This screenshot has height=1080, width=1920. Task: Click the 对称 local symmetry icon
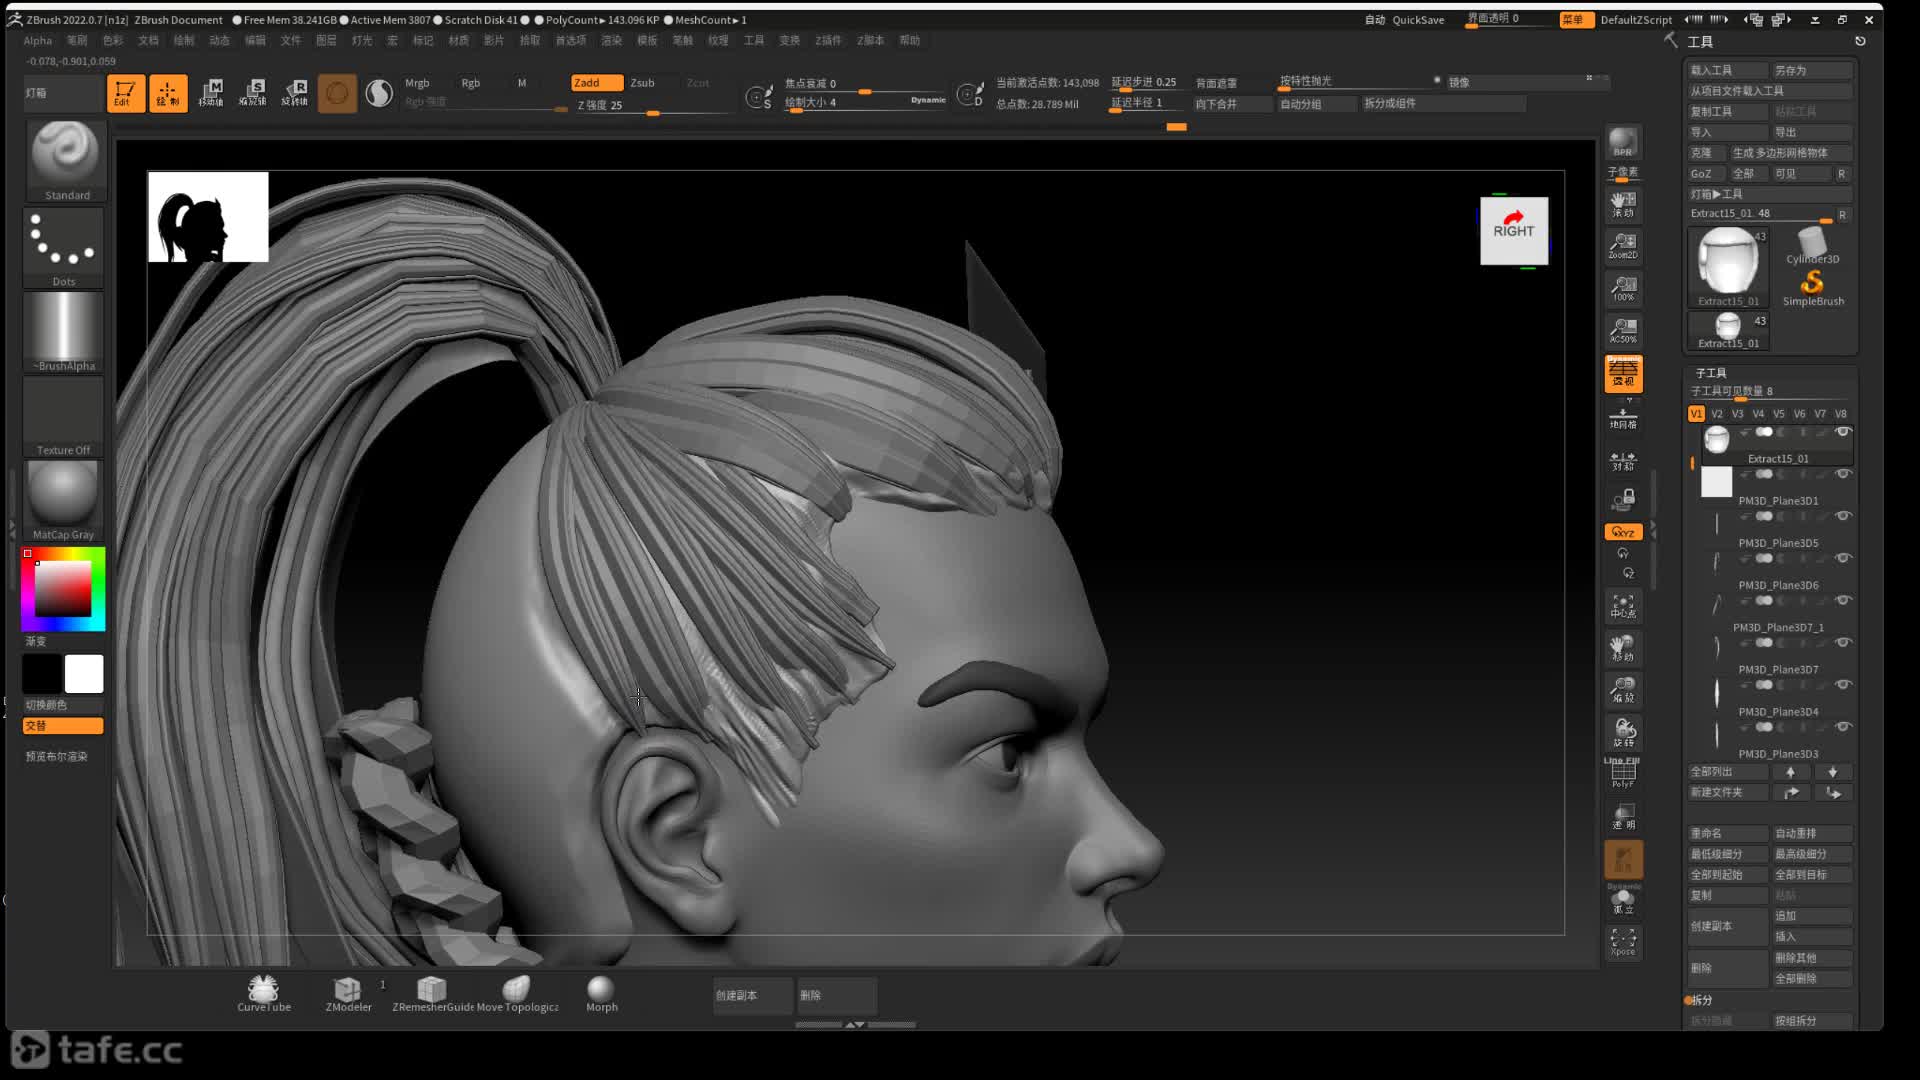1623,460
